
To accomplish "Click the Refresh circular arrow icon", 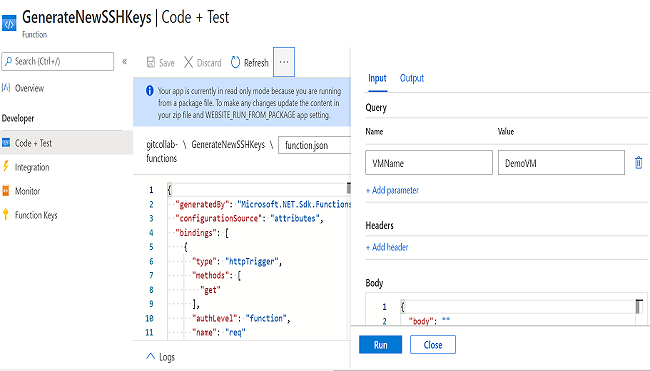I will 235,62.
